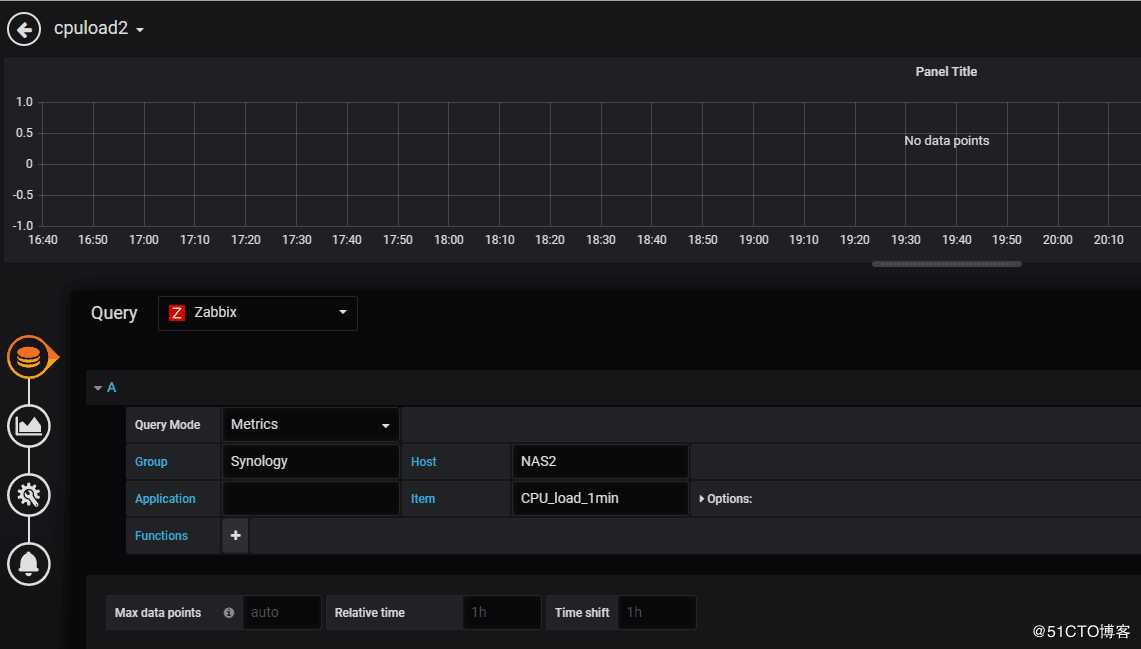Viewport: 1141px width, 649px height.
Task: Click the 1.0 y-axis label
Action: [x=24, y=102]
